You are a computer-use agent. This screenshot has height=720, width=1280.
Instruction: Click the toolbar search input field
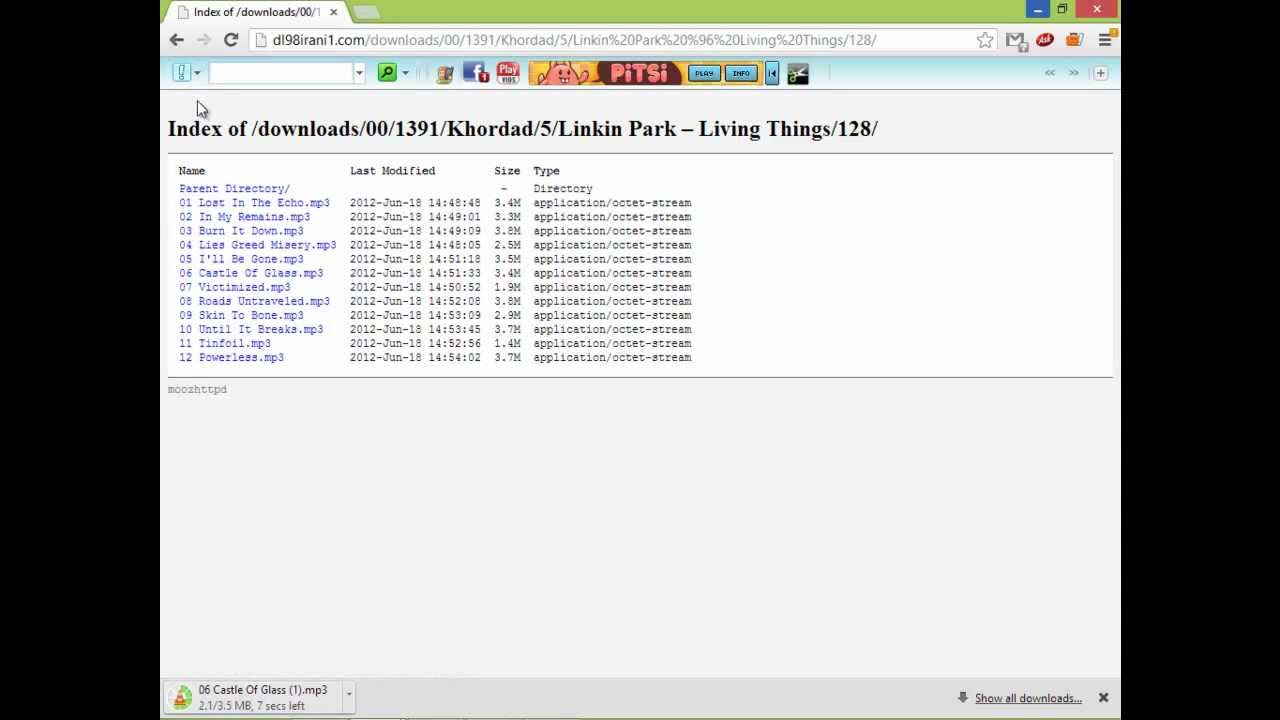click(281, 73)
